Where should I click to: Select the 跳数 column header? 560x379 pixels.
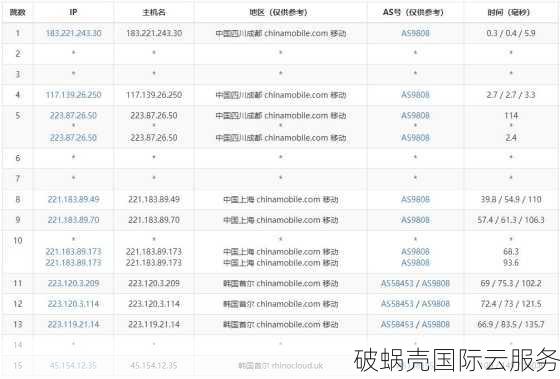[x=18, y=13]
